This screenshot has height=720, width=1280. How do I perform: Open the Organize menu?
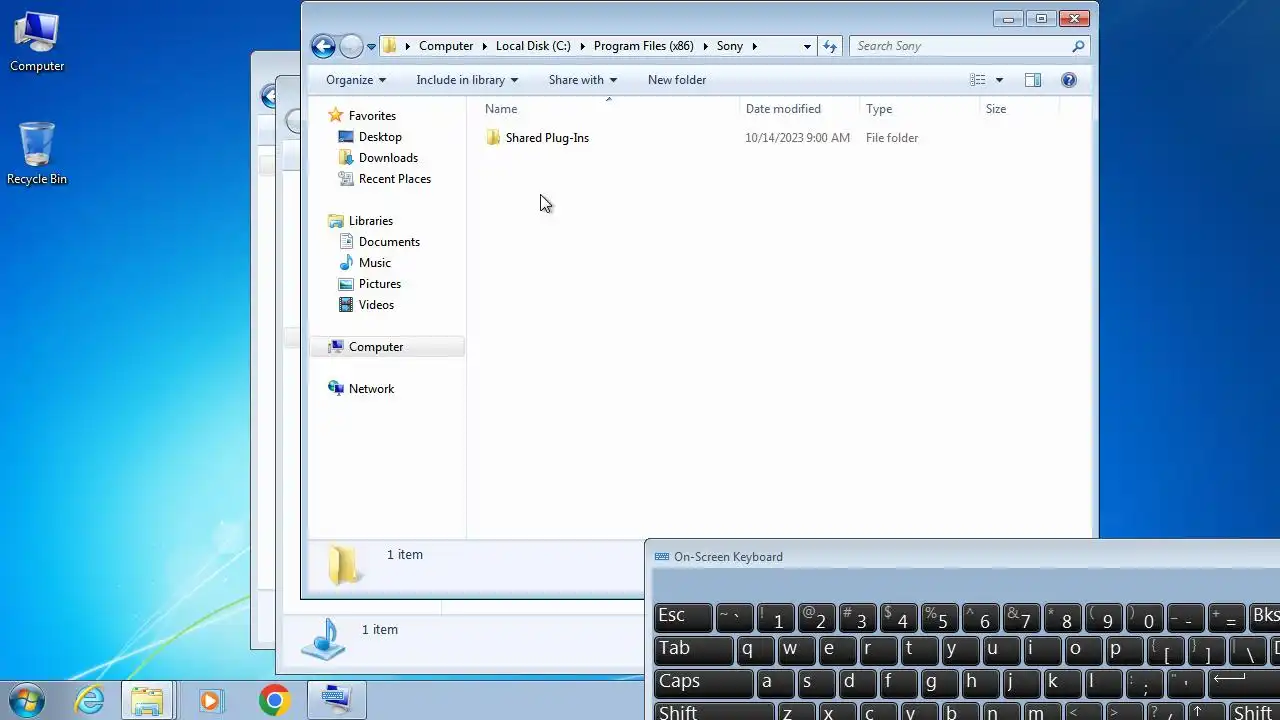pos(356,80)
